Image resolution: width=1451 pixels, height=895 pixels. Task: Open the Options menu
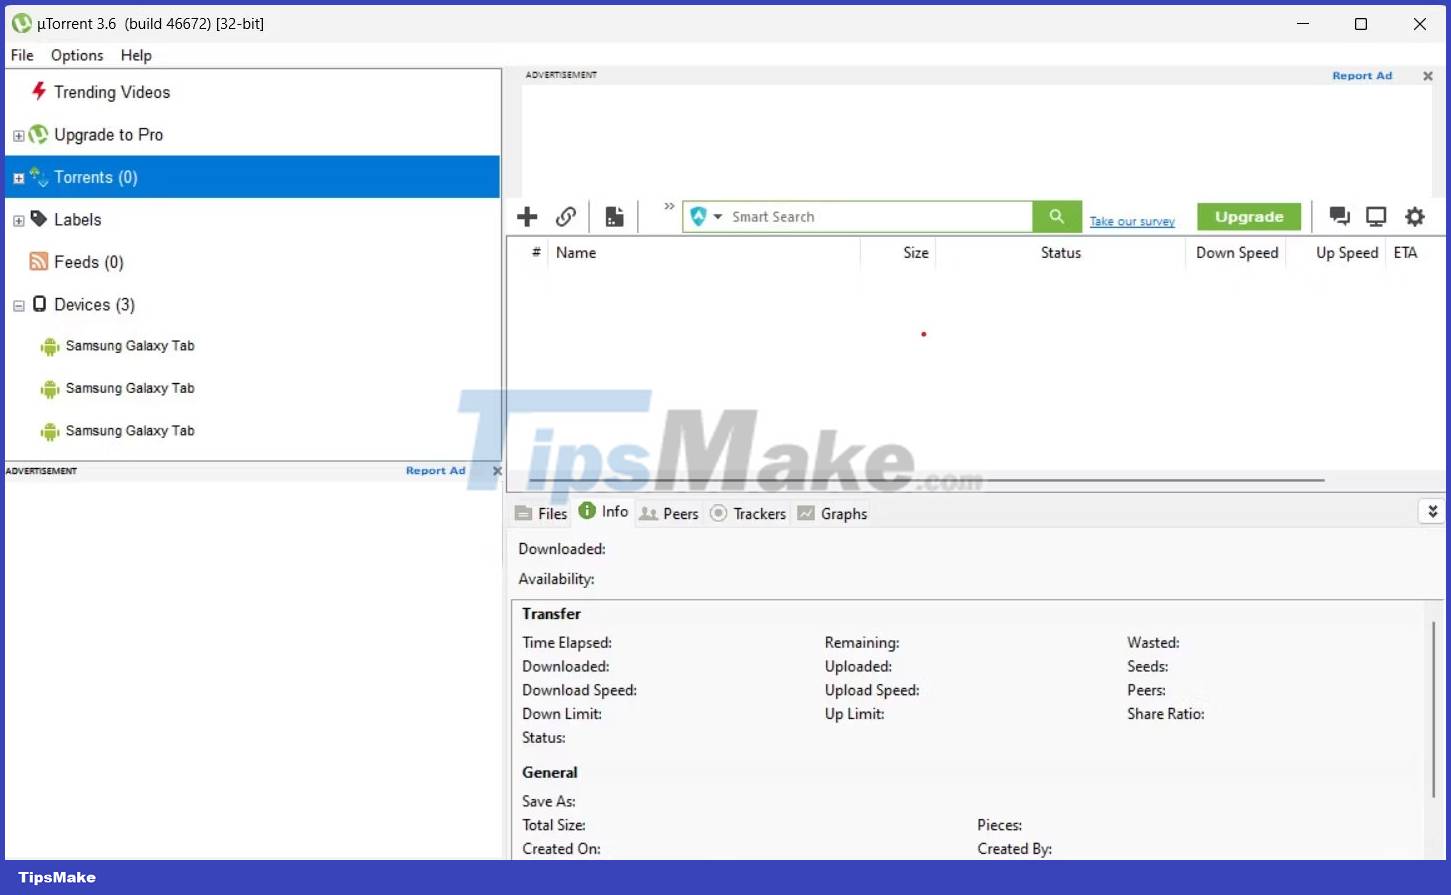(77, 55)
